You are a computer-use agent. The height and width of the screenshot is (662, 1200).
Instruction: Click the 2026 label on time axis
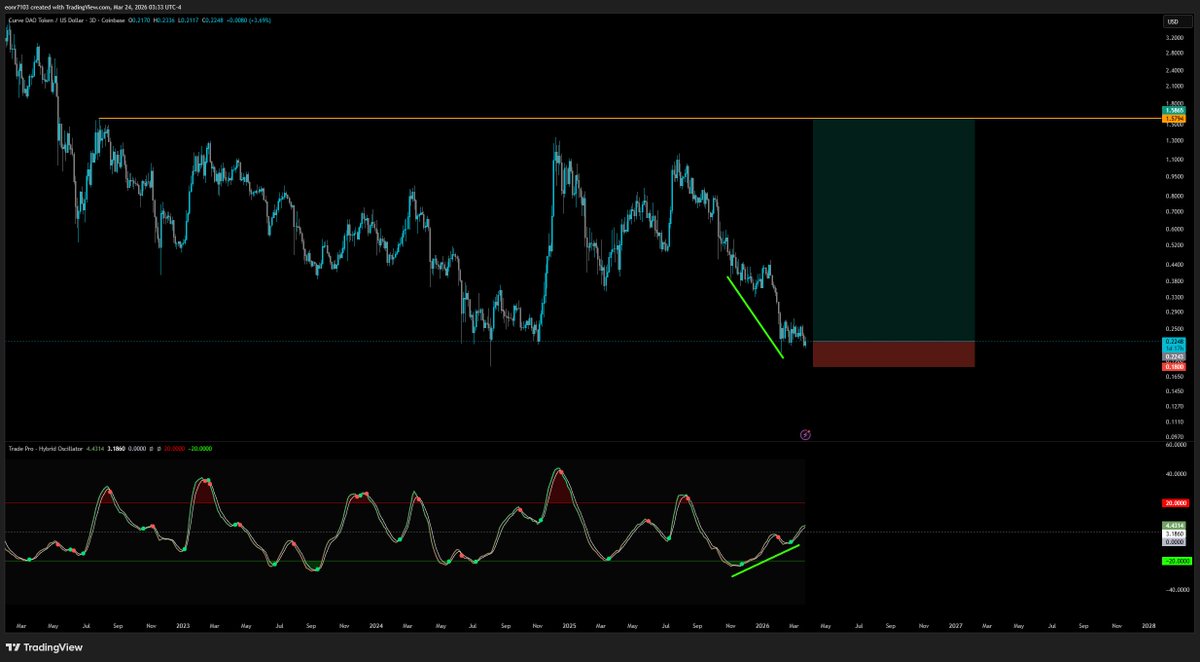tap(762, 625)
